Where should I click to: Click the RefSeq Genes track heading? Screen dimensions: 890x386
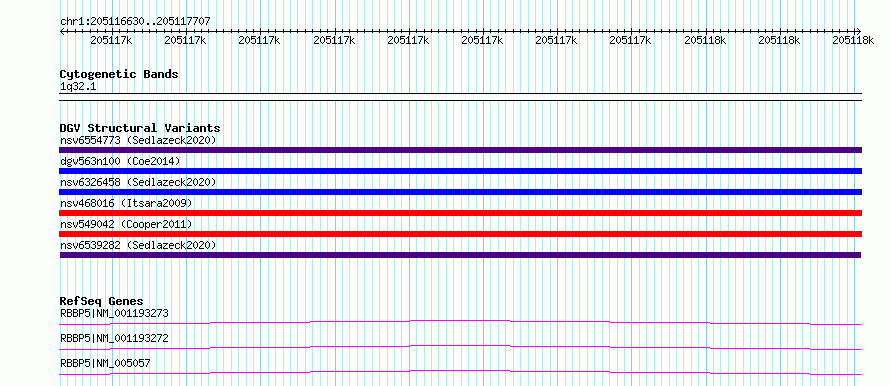[x=101, y=301]
